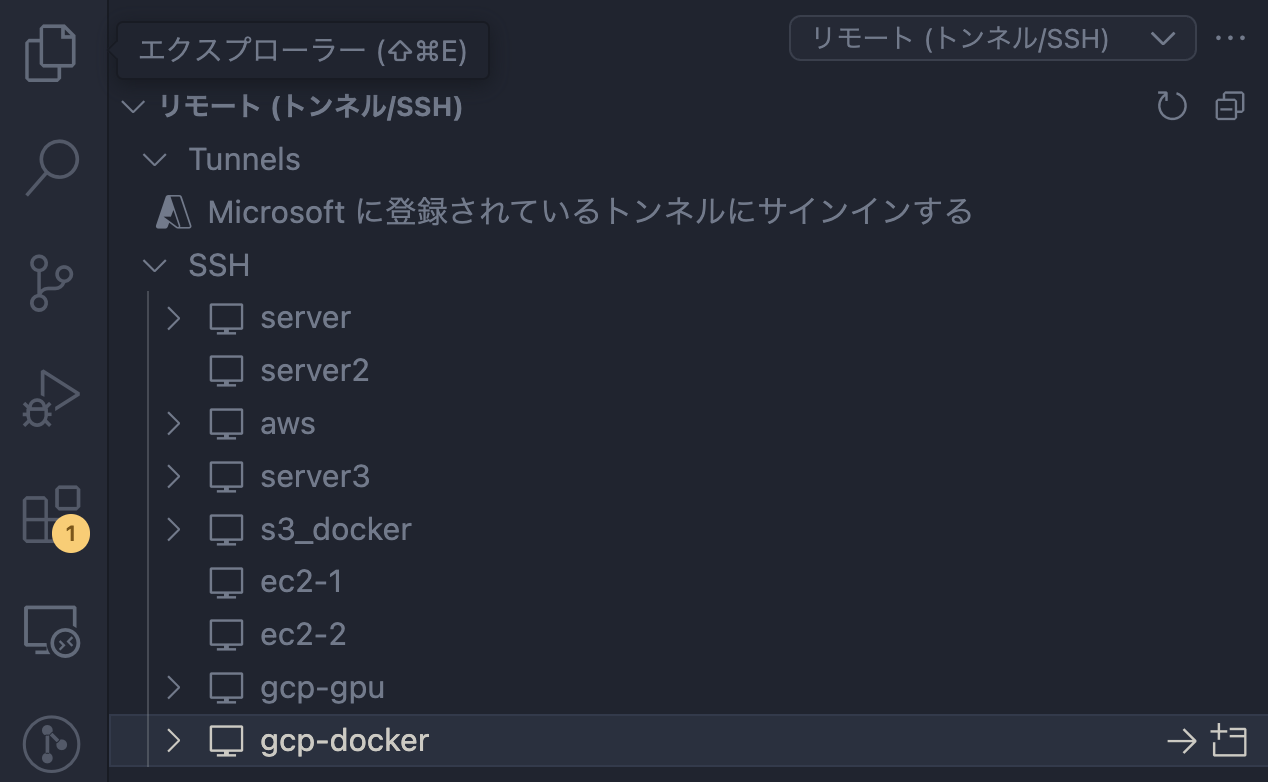Open the more actions menu with three dots
The height and width of the screenshot is (782, 1268).
[x=1229, y=38]
